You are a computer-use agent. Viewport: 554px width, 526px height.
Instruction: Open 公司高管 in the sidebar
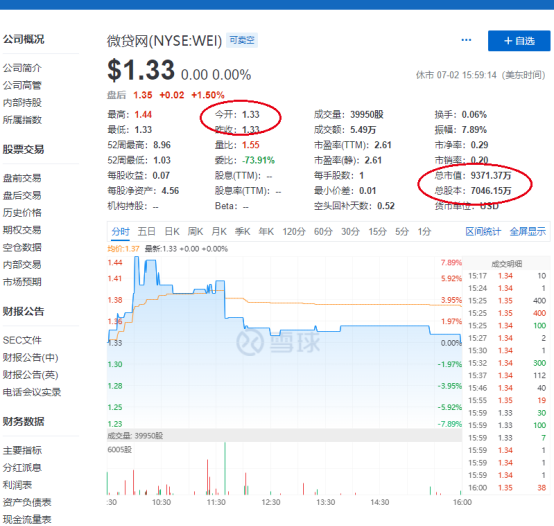(22, 85)
